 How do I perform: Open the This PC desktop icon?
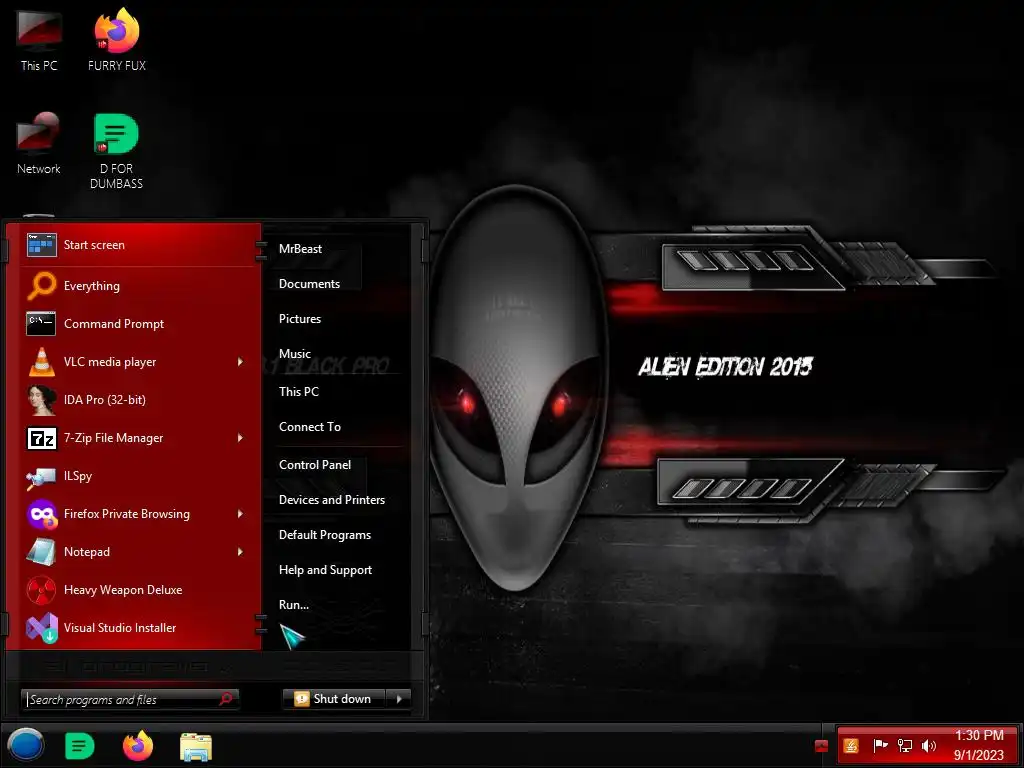click(x=39, y=39)
